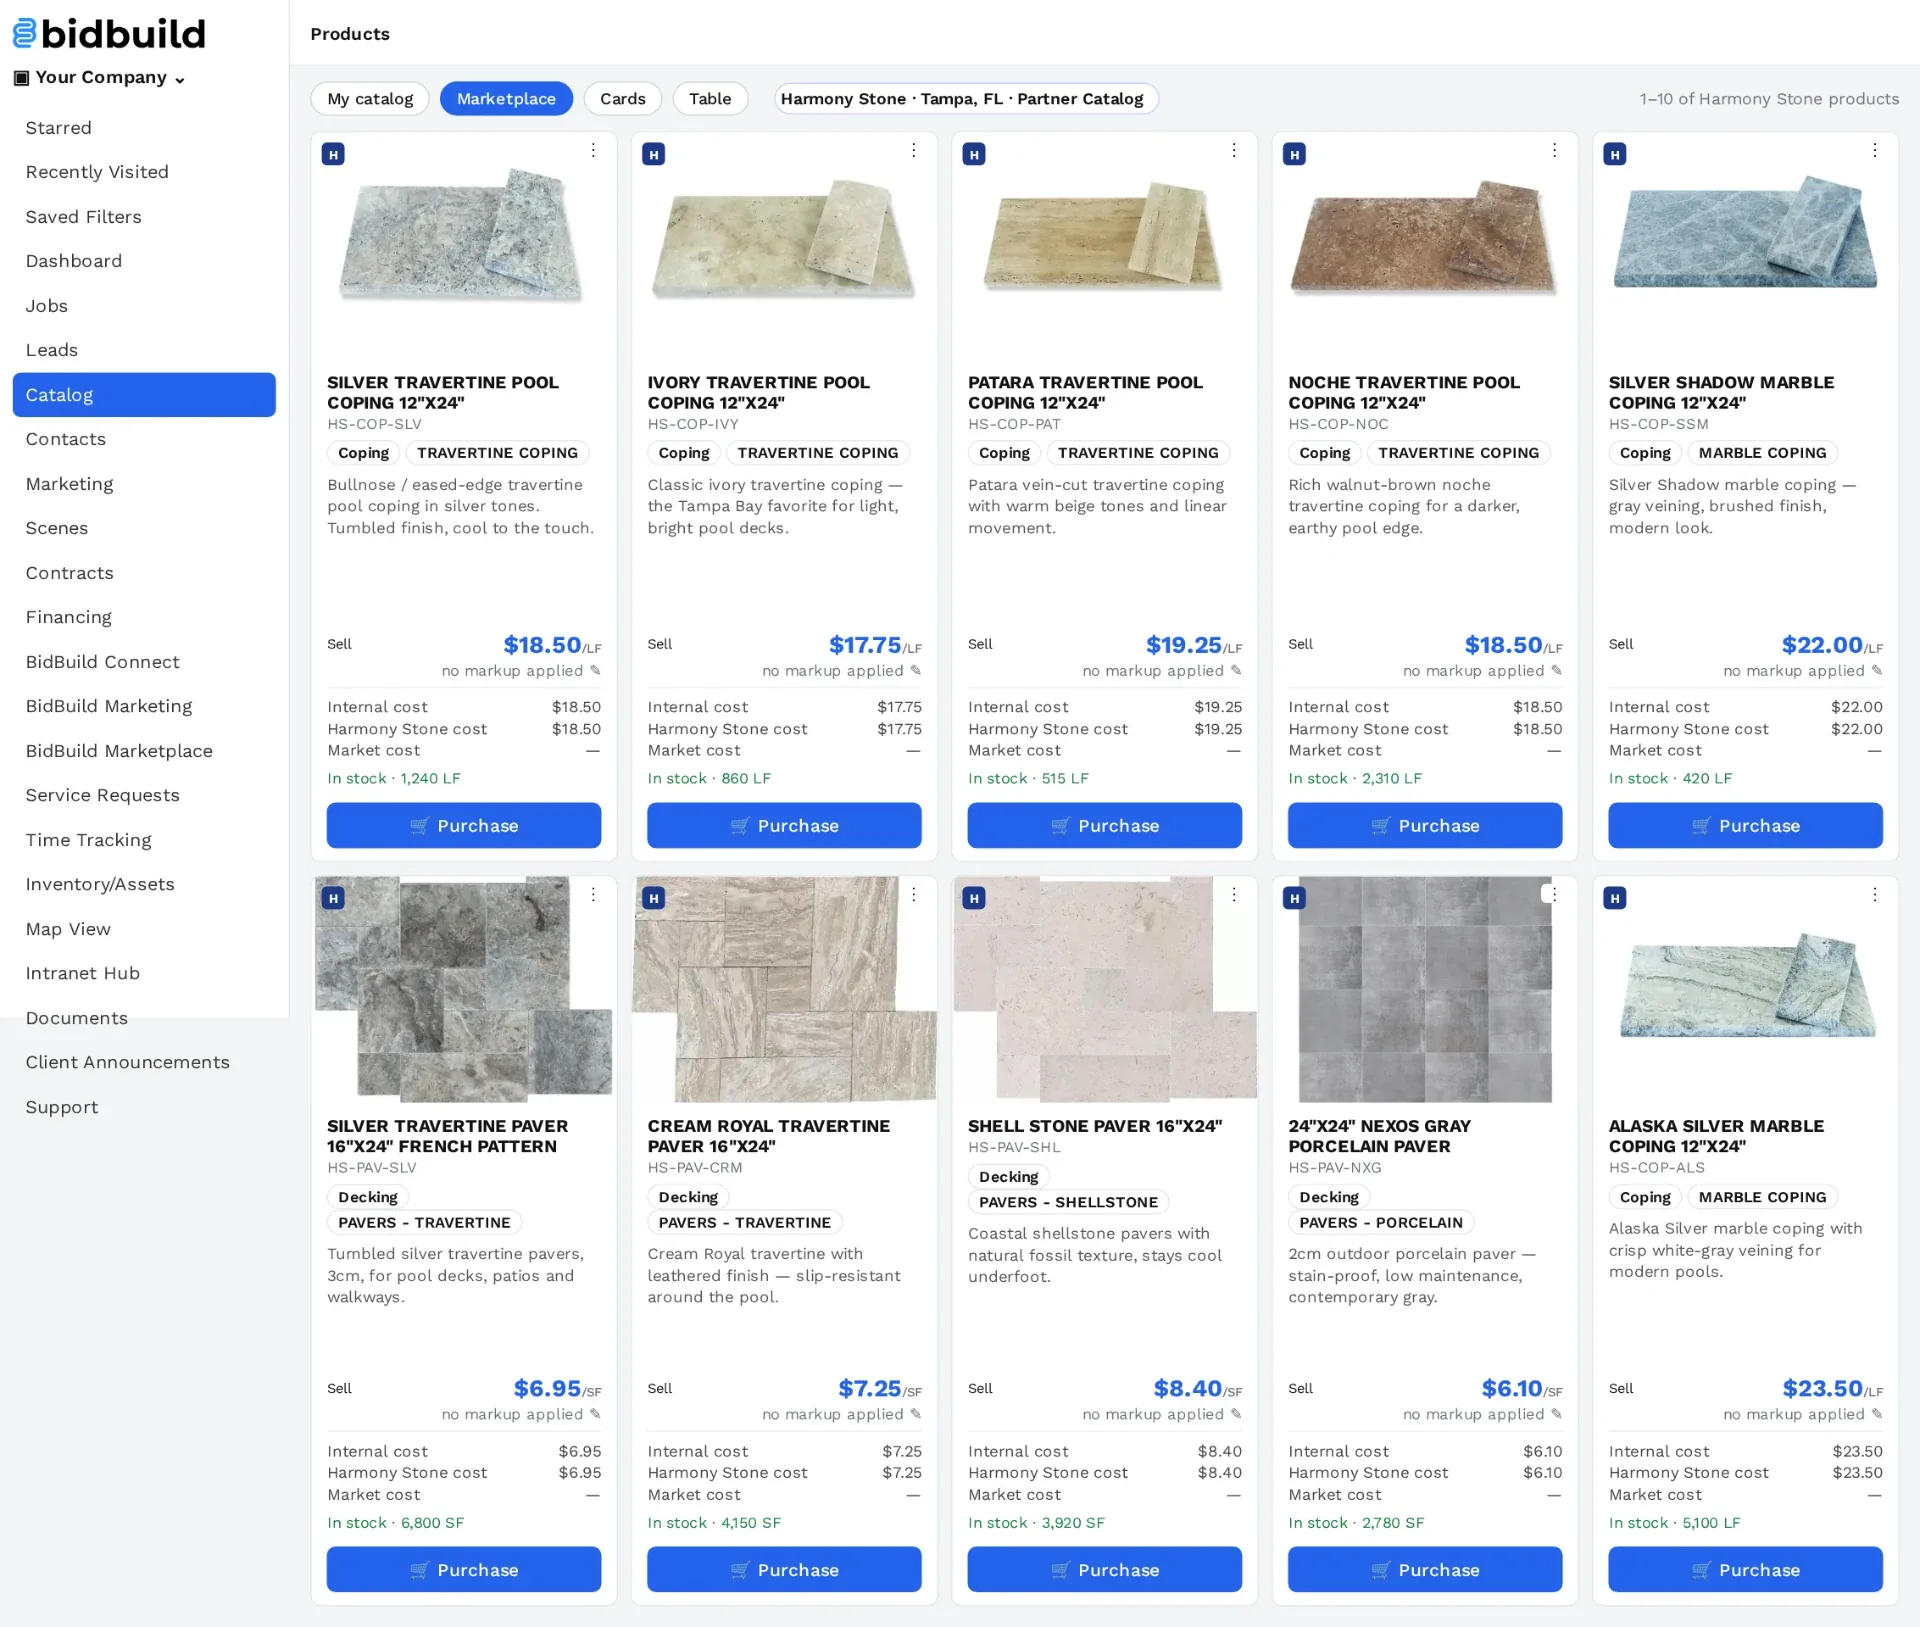
Task: Open kebab menu on Silver Travertine Paver card
Action: coord(593,894)
